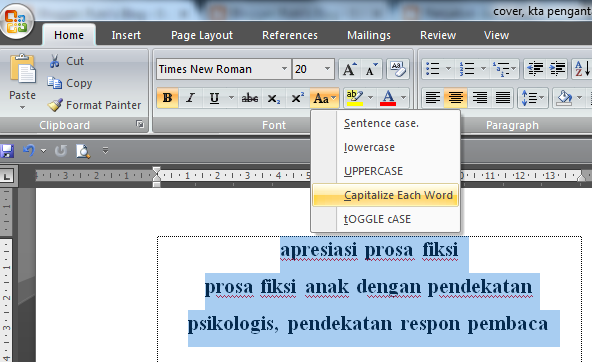
Task: Select the Format Painter brush
Action: pos(55,105)
